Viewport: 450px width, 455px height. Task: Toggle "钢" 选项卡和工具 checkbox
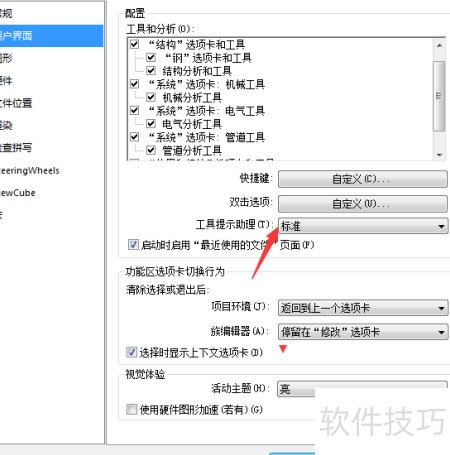pos(151,57)
